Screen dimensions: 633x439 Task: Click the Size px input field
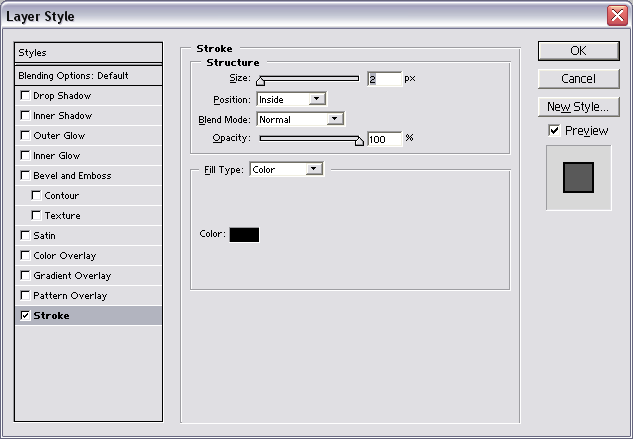(x=384, y=79)
